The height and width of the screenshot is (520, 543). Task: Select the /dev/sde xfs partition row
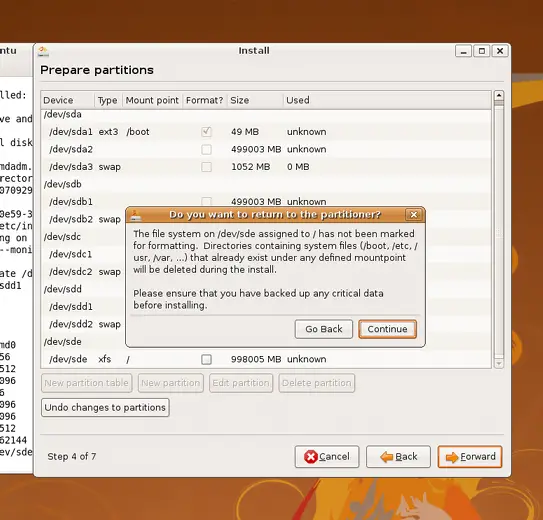coord(266,359)
